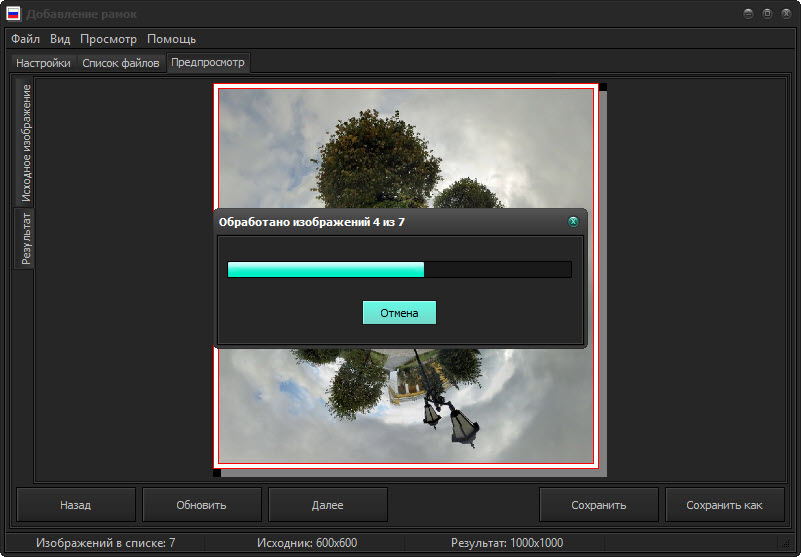
Task: Open the Файл menu
Action: [25, 39]
